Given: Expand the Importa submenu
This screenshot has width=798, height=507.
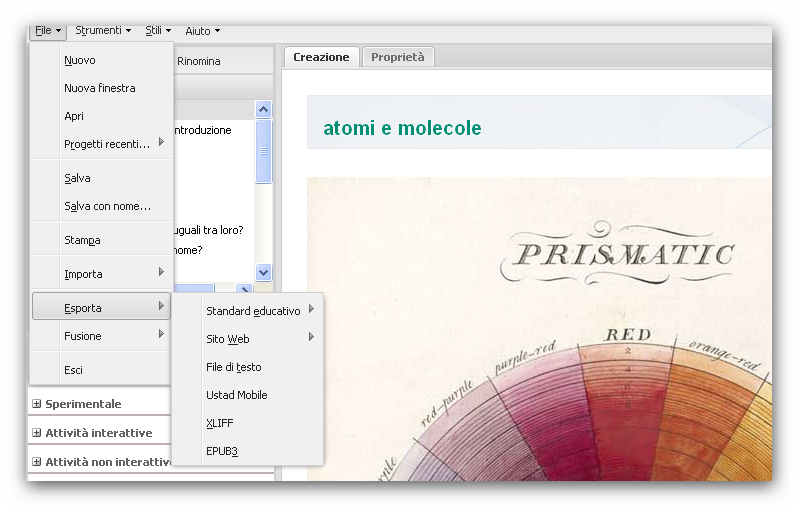Looking at the screenshot, I should click(101, 274).
